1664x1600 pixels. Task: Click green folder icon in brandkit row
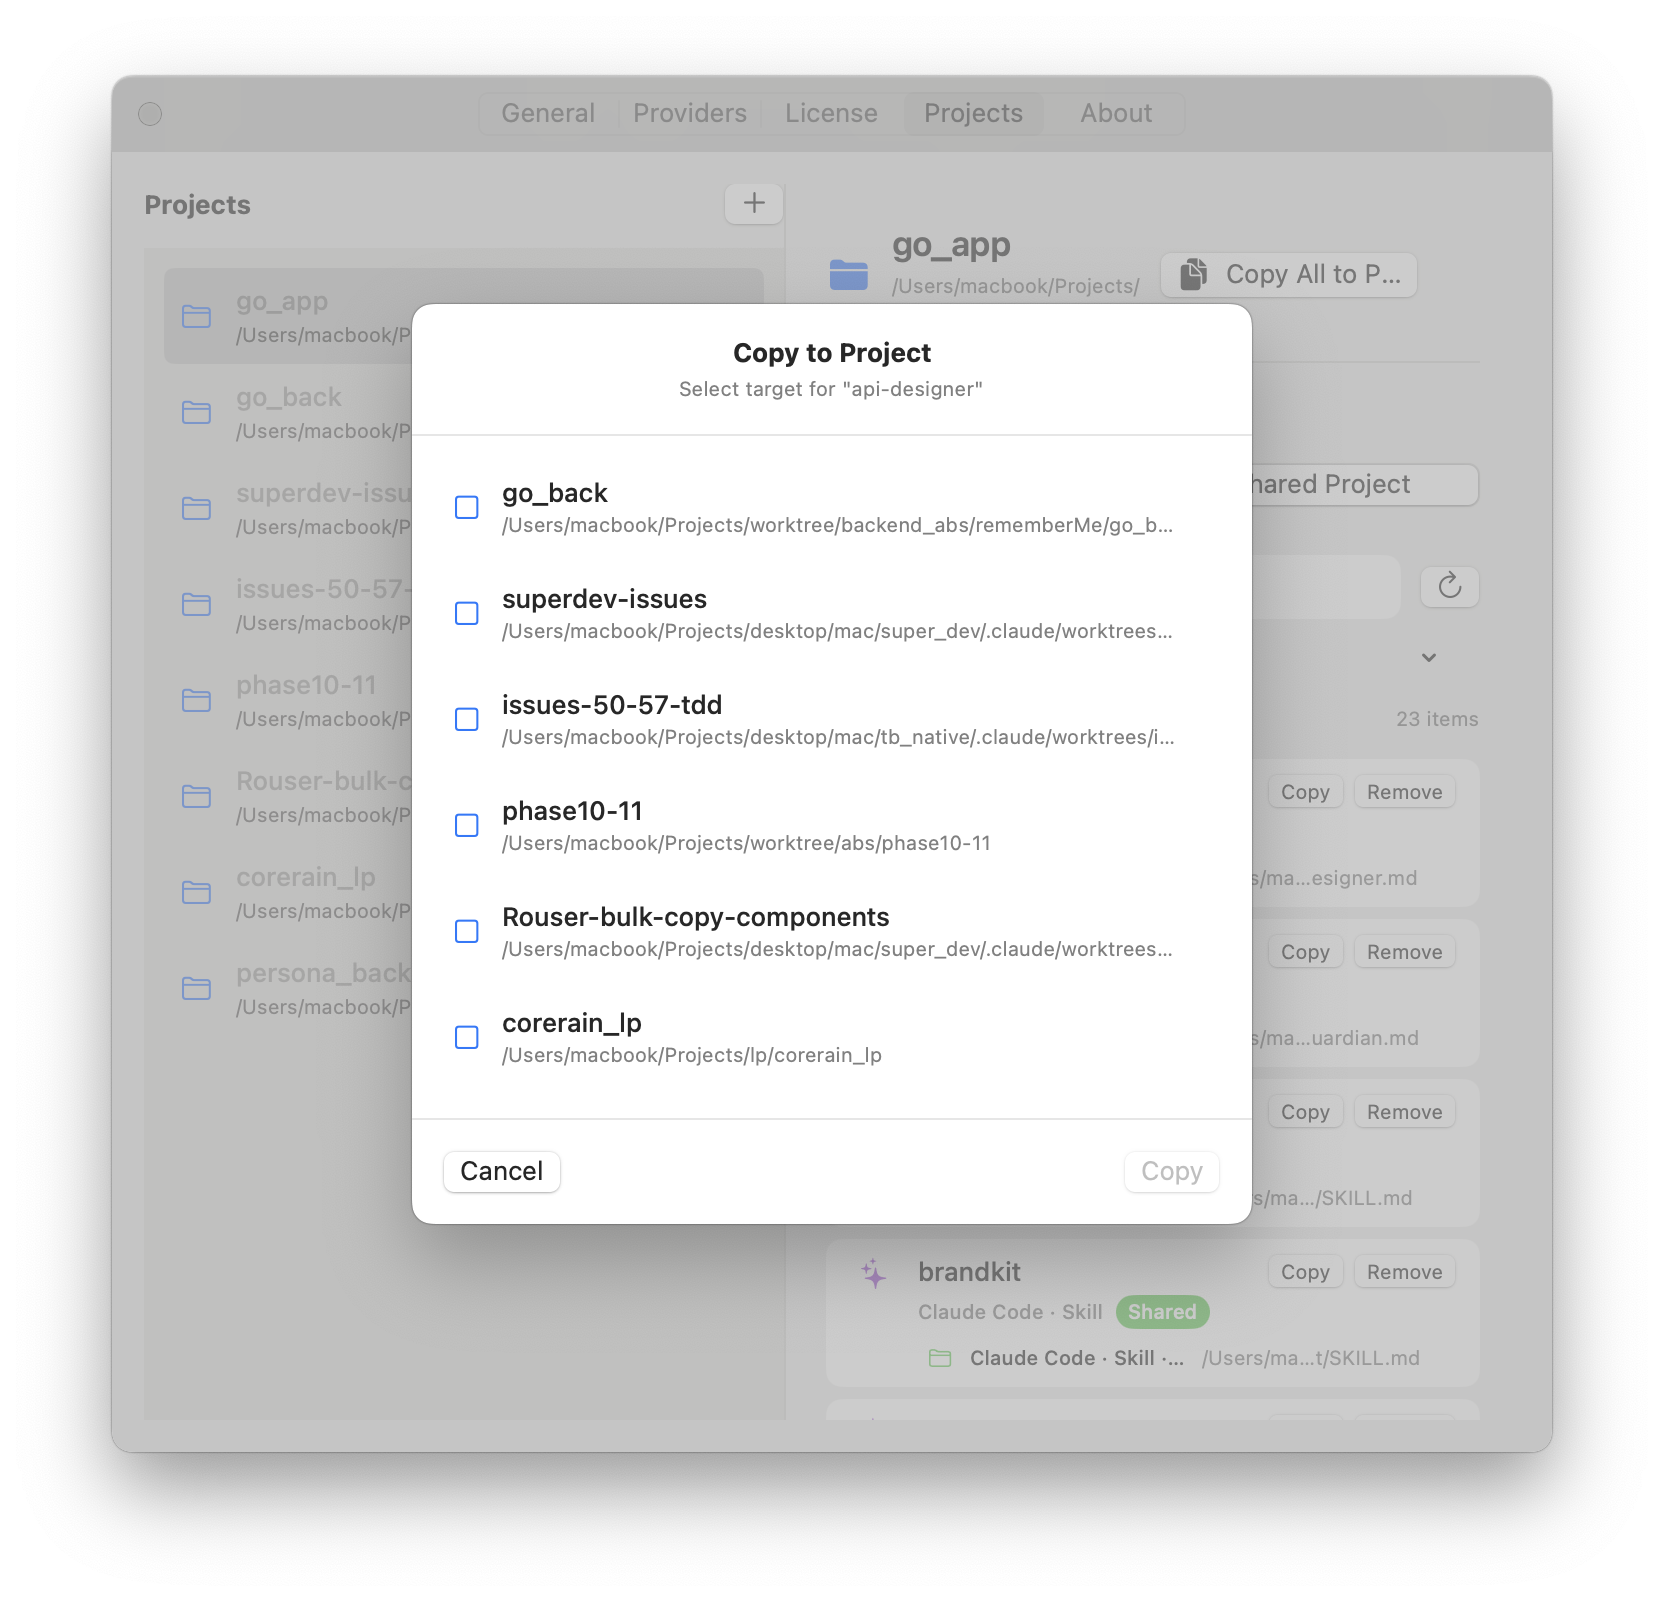[940, 1358]
